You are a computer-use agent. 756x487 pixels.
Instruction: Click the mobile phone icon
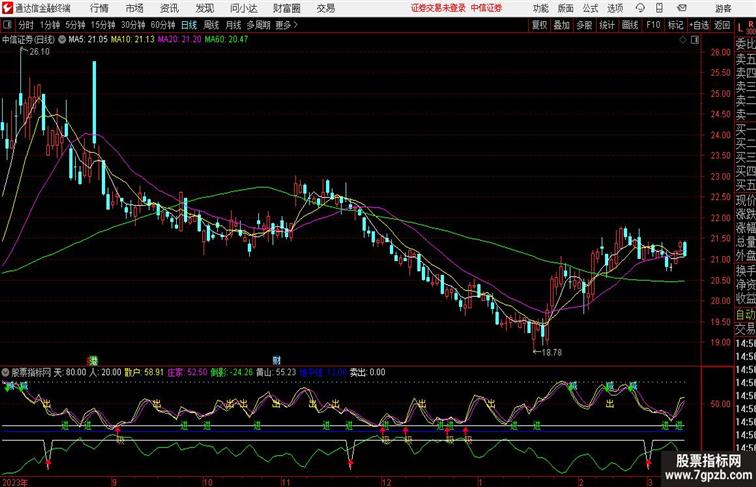pyautogui.click(x=659, y=8)
